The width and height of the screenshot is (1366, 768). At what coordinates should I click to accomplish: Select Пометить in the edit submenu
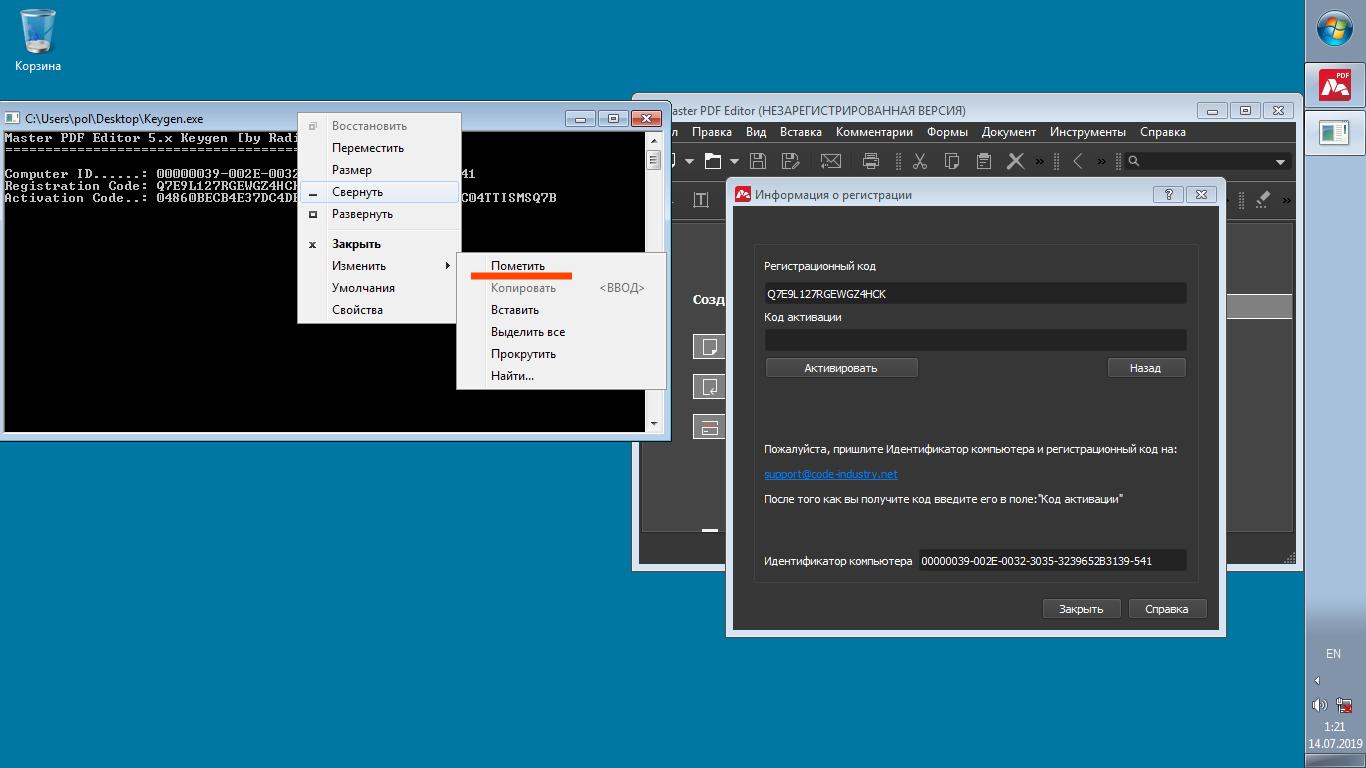point(561,266)
